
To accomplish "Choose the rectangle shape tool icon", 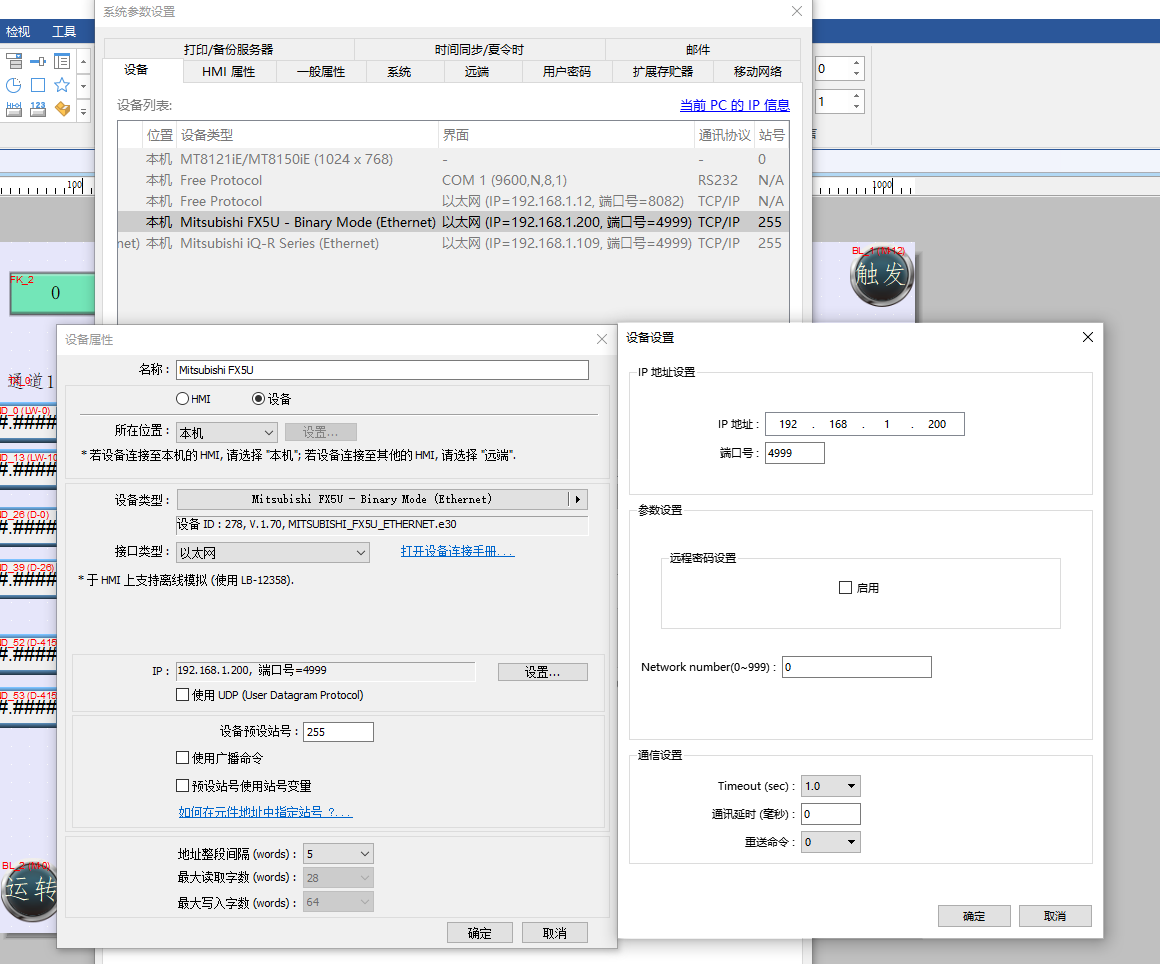I will tap(38, 85).
